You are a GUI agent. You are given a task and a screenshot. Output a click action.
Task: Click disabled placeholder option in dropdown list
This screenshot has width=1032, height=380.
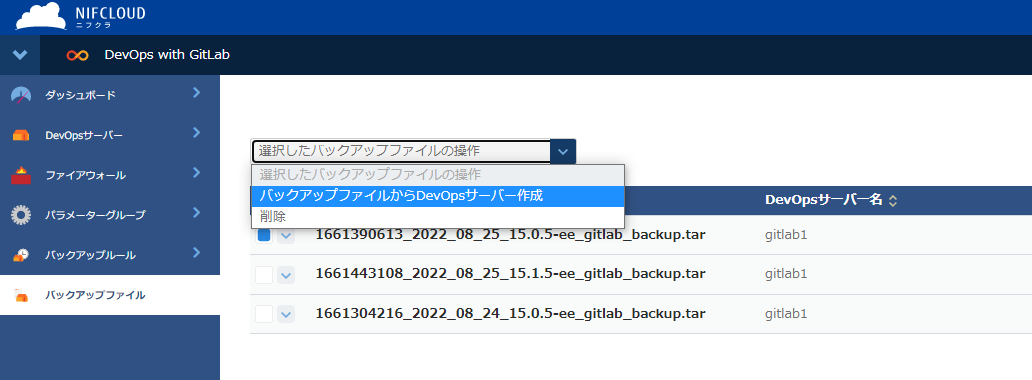click(438, 175)
